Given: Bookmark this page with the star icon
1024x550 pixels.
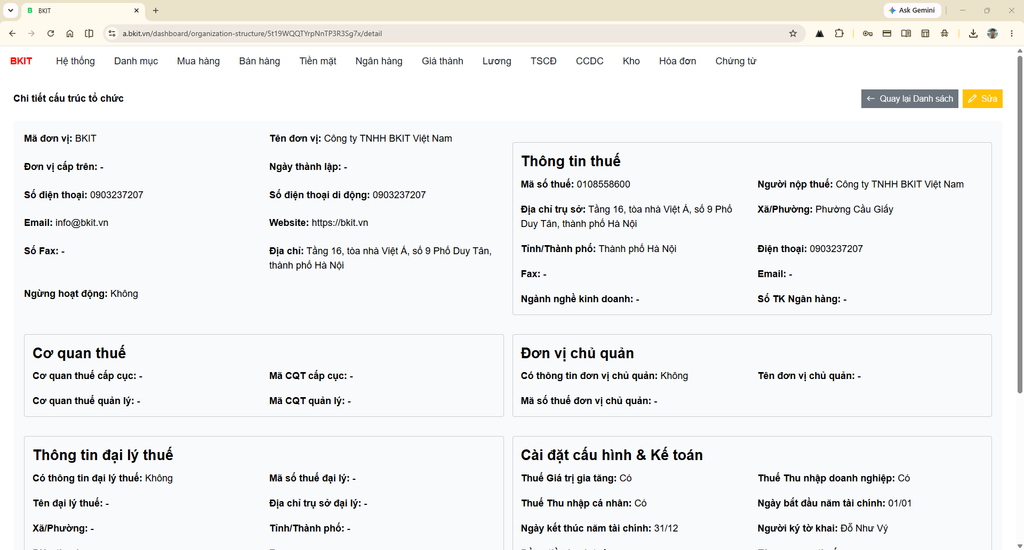Looking at the screenshot, I should click(x=793, y=33).
